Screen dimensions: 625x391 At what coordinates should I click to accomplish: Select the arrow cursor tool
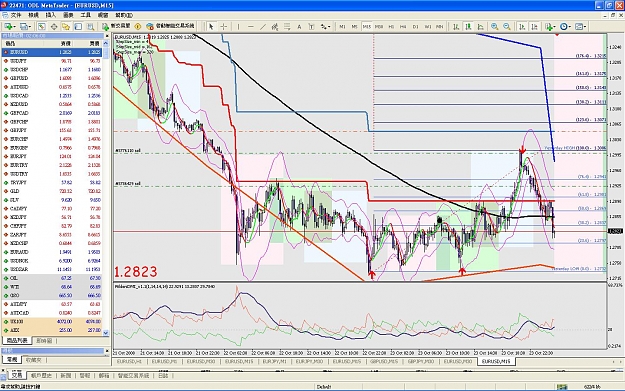point(211,26)
